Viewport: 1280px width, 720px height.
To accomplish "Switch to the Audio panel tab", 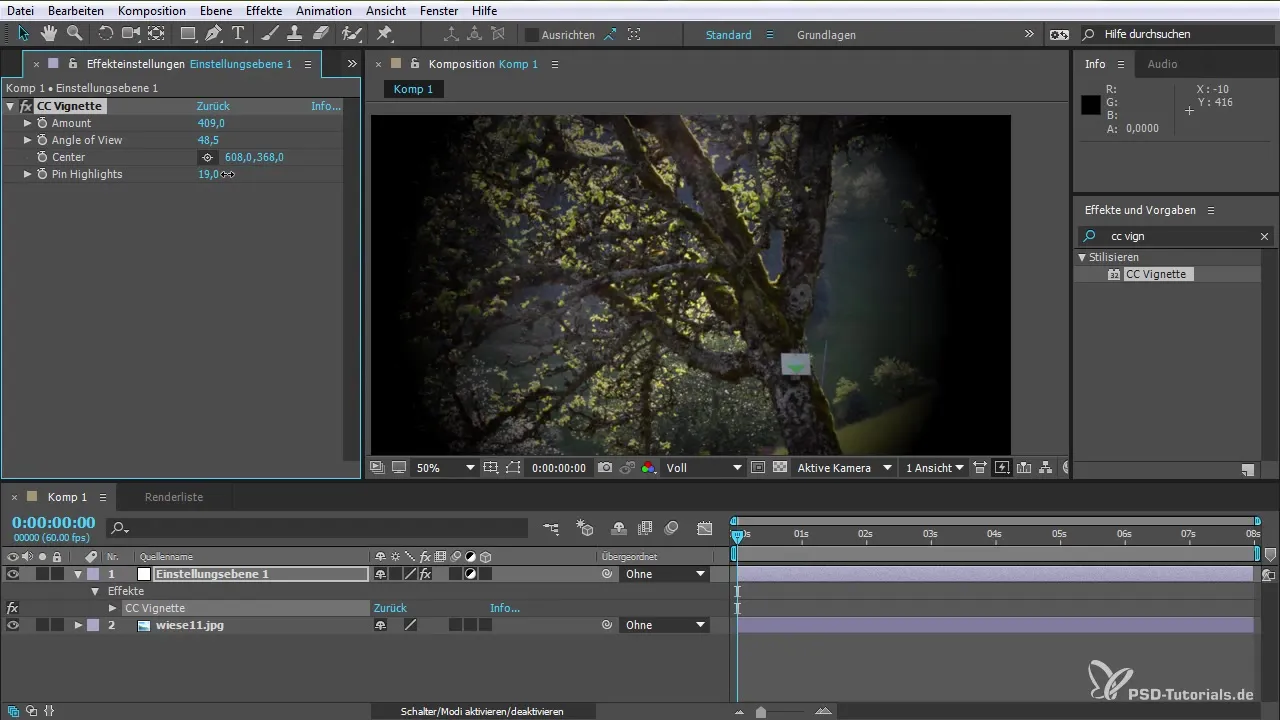I will (x=1162, y=64).
